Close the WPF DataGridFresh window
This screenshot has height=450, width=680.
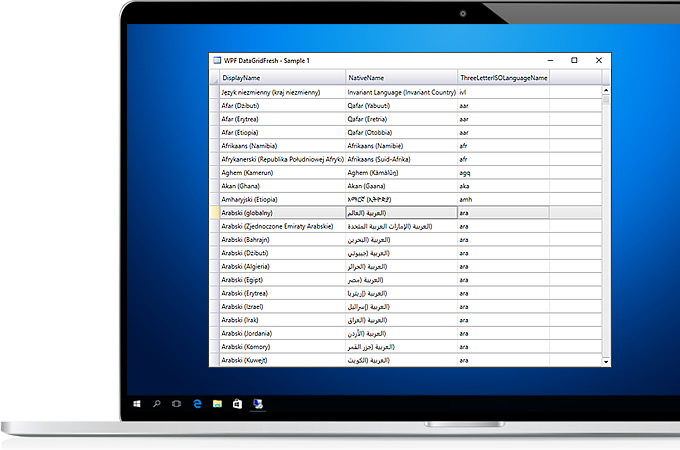pyautogui.click(x=599, y=60)
